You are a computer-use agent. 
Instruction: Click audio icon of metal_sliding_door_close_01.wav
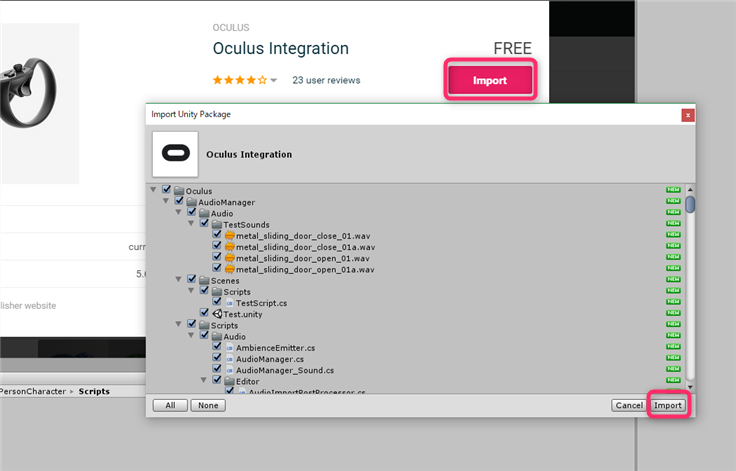230,235
